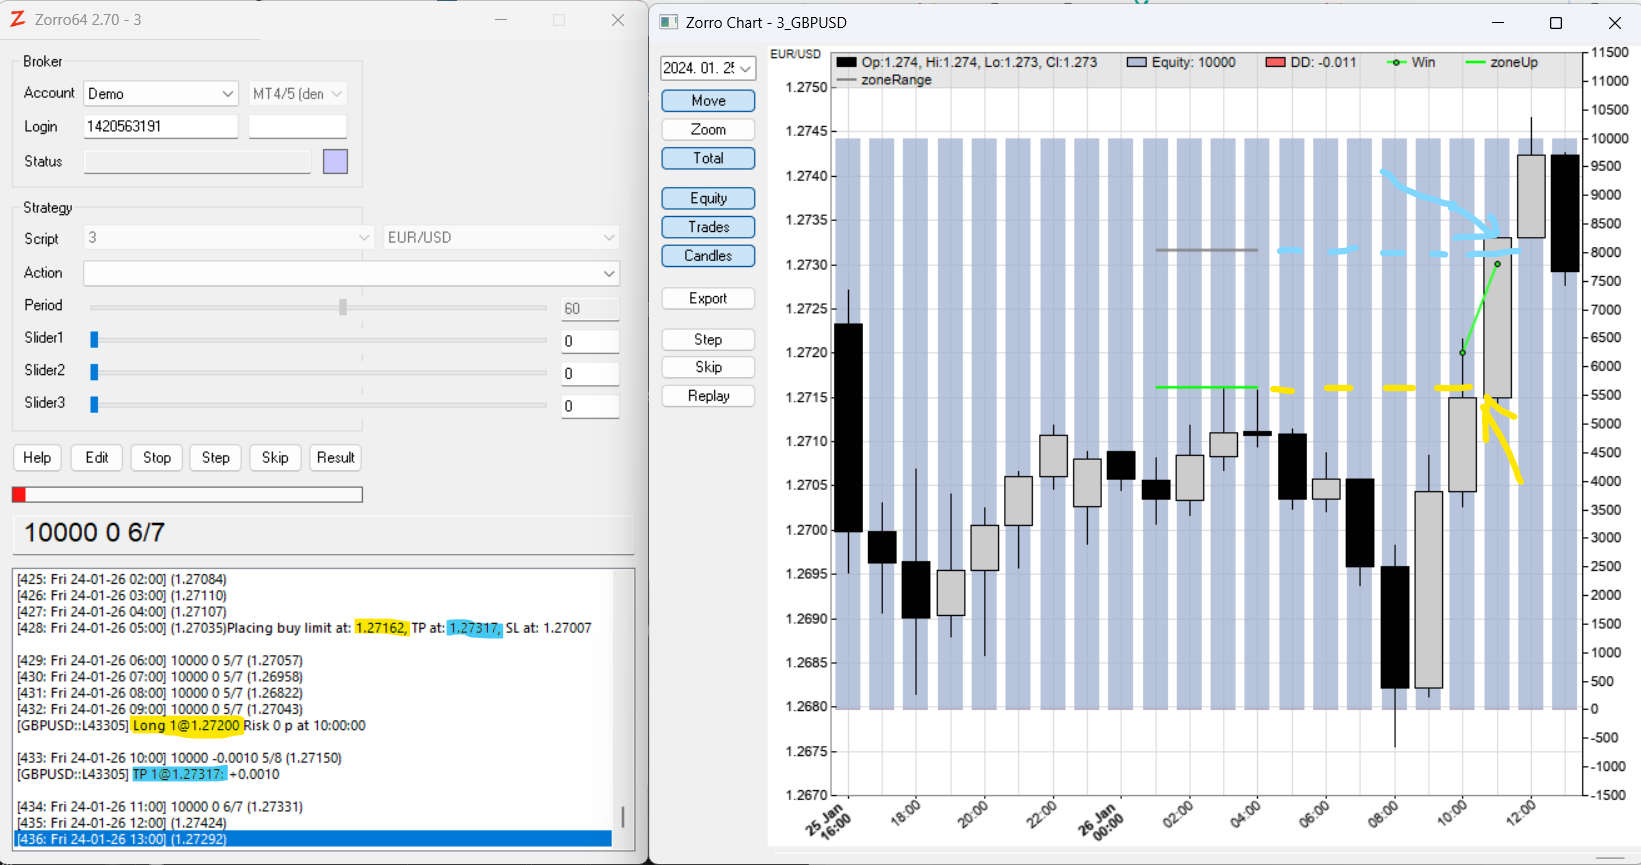Viewport: 1641px width, 865px height.
Task: Click the Zorro logo icon in title bar
Action: coord(17,20)
